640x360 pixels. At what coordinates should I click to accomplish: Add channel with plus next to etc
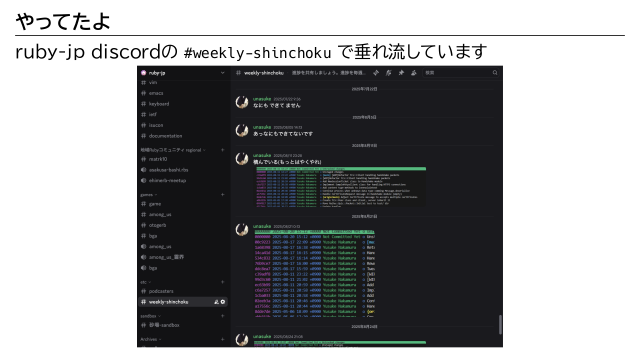pos(222,282)
